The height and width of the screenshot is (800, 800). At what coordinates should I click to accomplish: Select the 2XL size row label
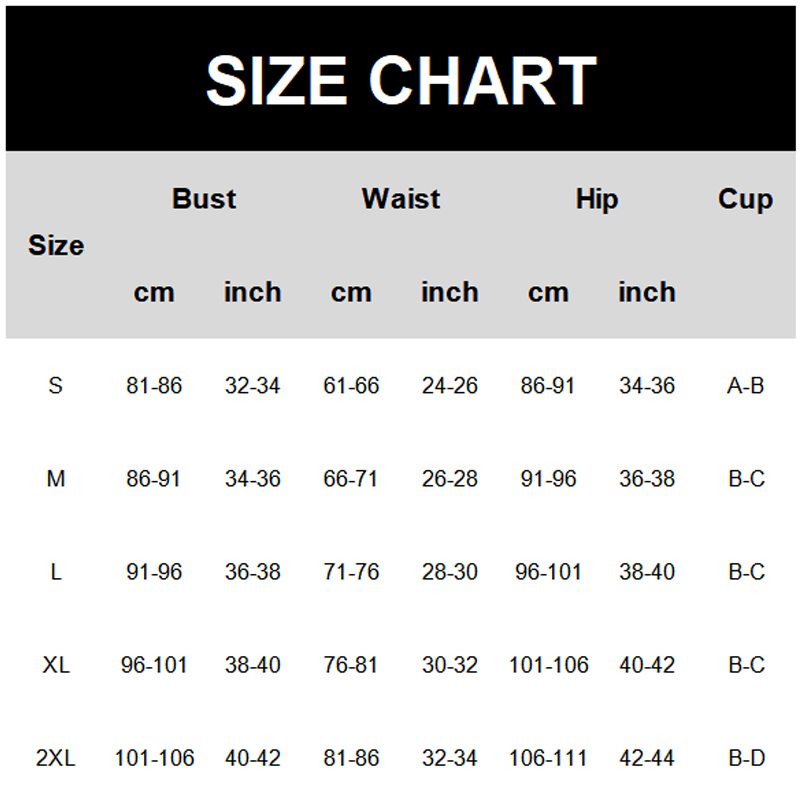pyautogui.click(x=56, y=758)
